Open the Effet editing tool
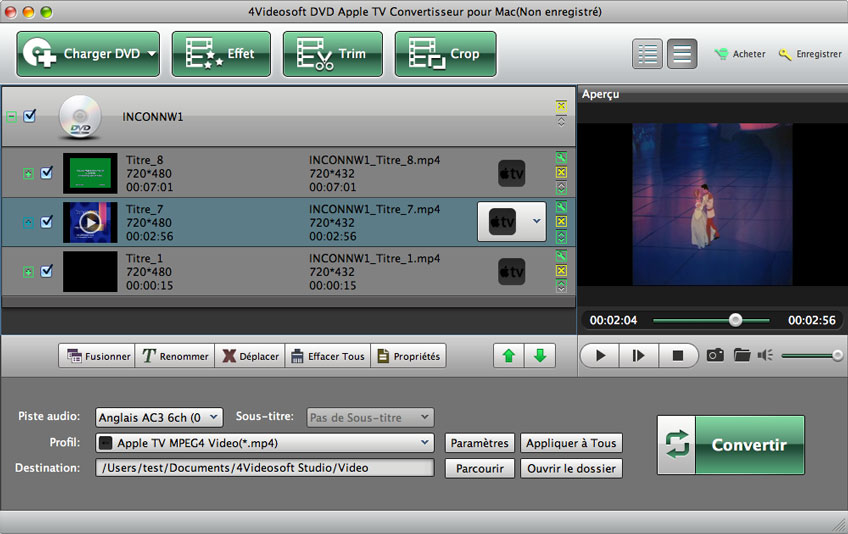848x534 pixels. coord(221,54)
